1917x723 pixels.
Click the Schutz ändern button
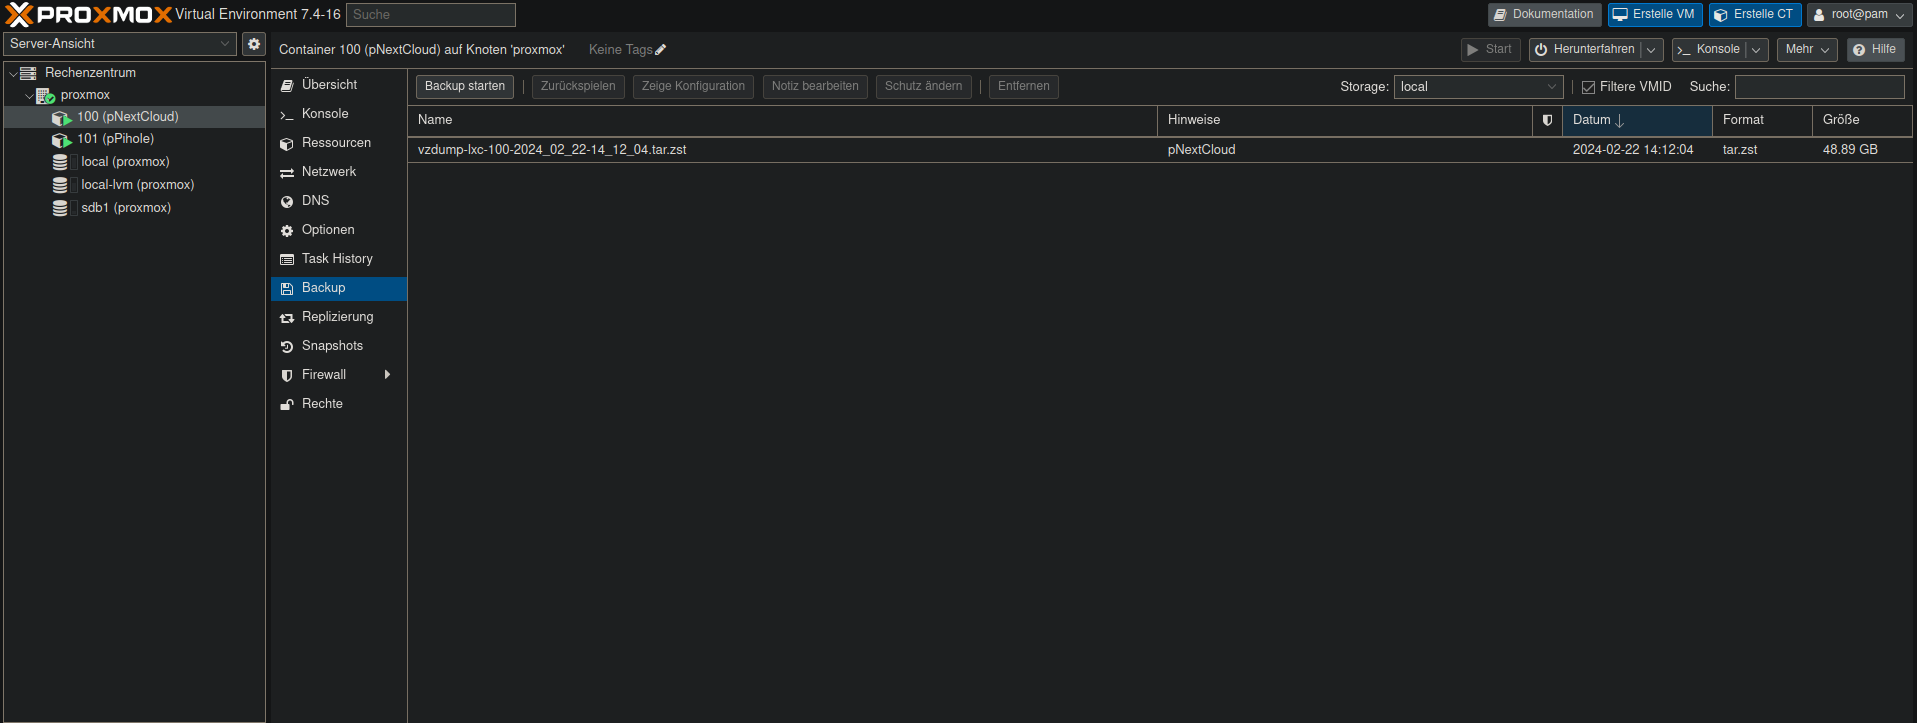(924, 87)
